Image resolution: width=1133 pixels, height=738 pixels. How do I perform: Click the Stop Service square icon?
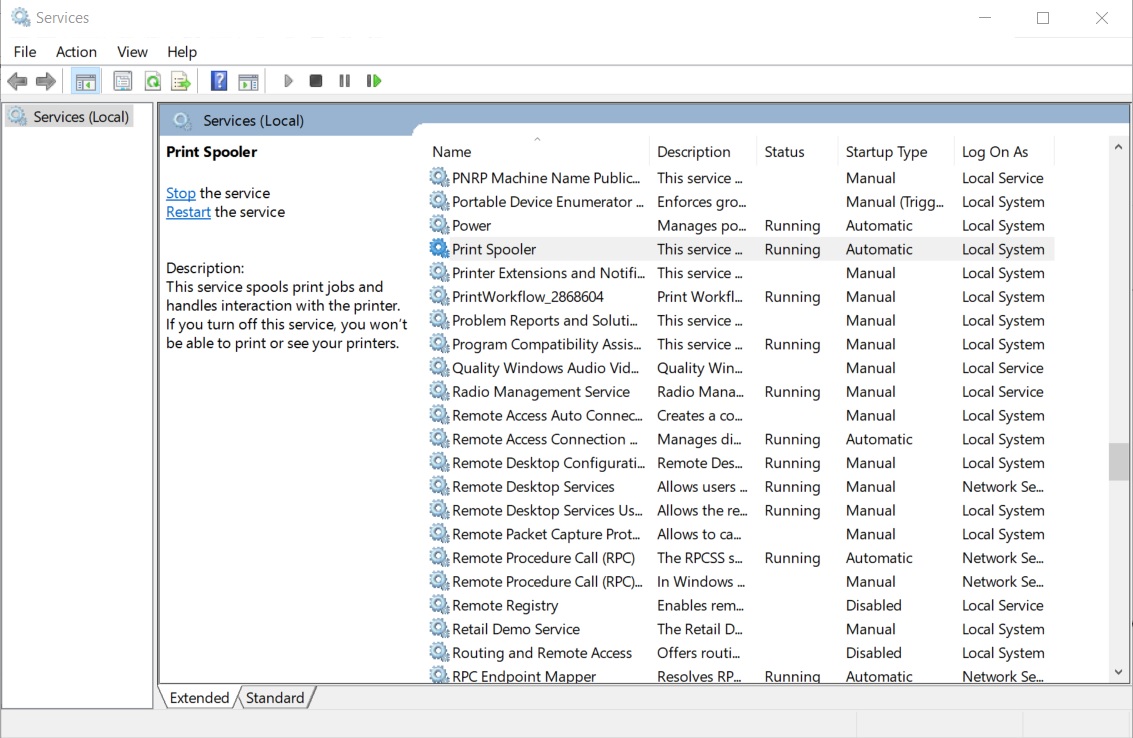[x=316, y=81]
